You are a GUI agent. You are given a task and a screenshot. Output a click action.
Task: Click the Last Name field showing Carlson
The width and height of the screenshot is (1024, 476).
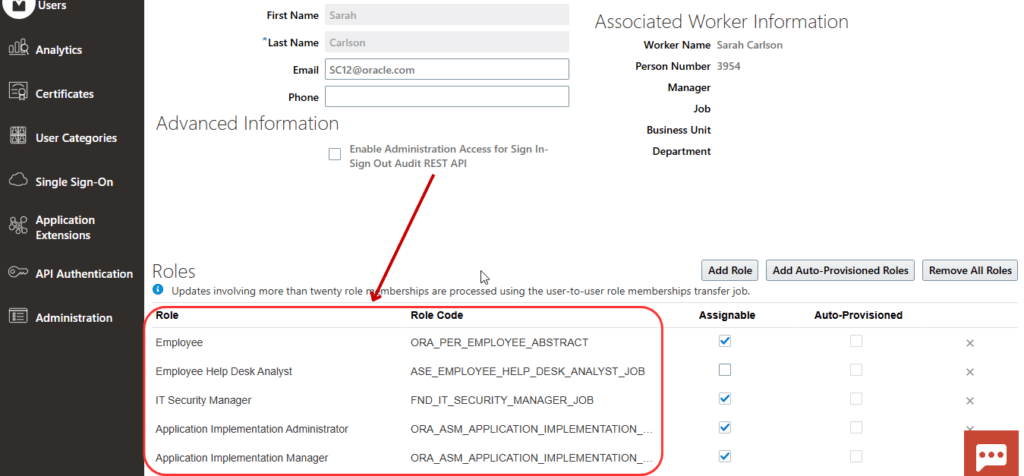(x=447, y=42)
